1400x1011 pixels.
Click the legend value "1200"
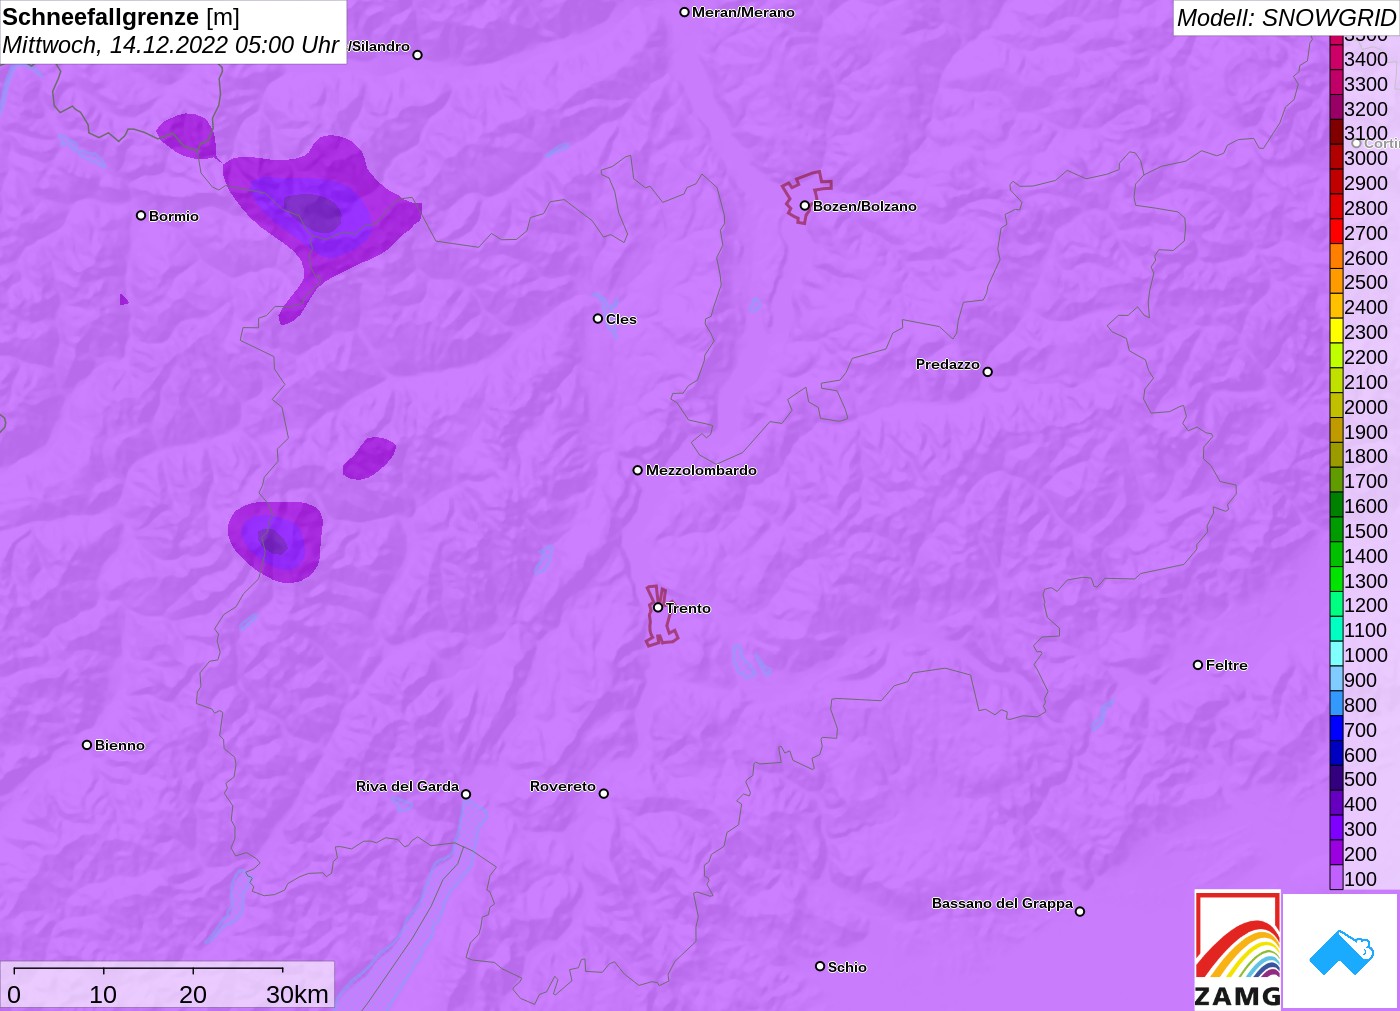pos(1366,605)
